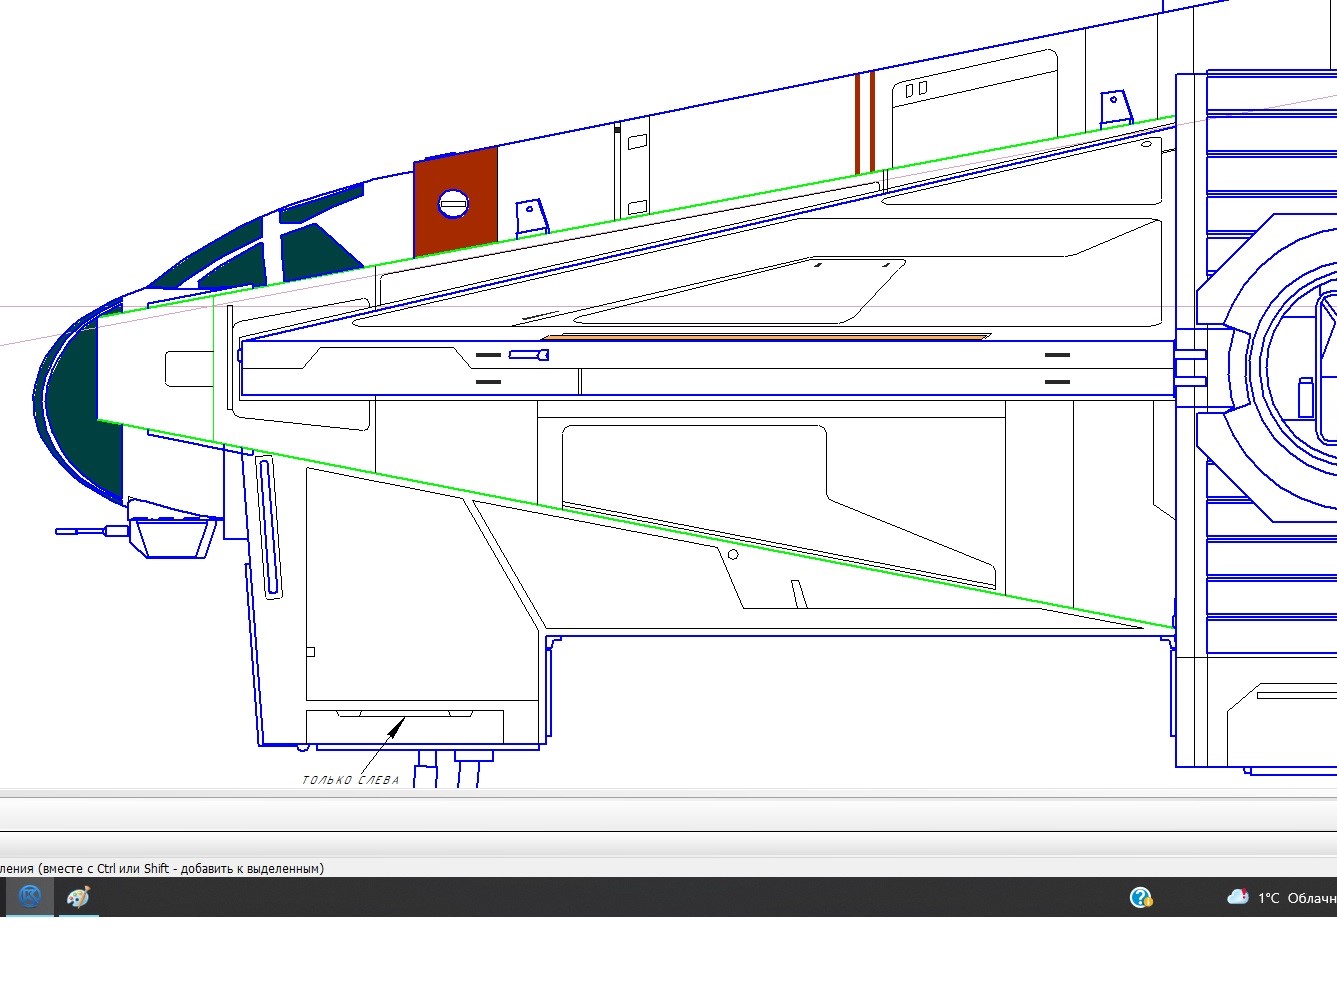Click the status bar selection hint text
Screen dimensions: 1337x1002
[x=162, y=868]
